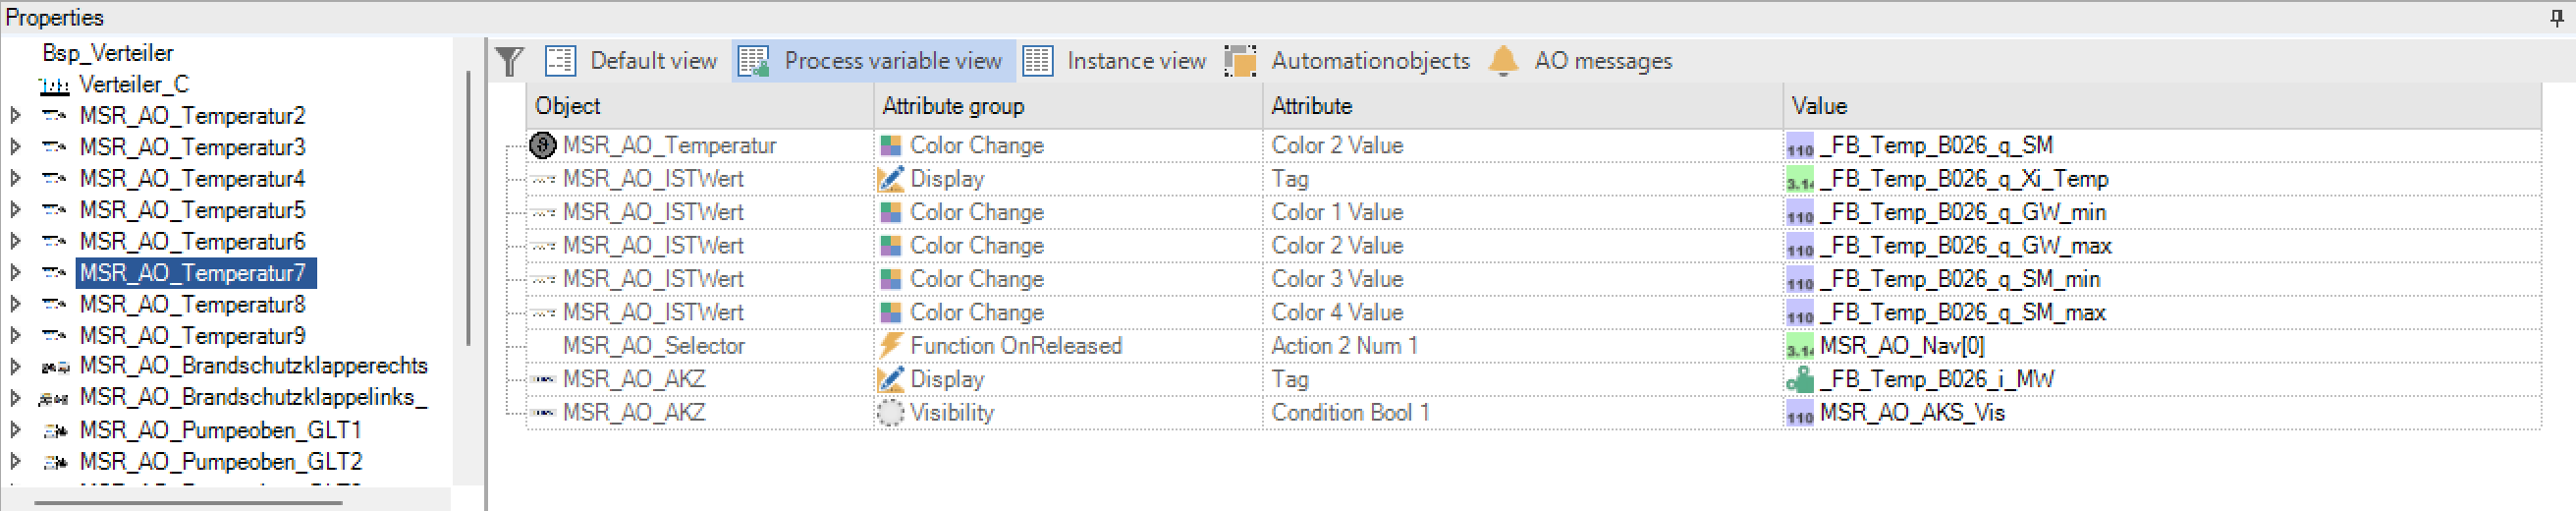Expand MSR_AO_Temperatur2 node
The width and height of the screenshot is (2576, 511).
[15, 116]
